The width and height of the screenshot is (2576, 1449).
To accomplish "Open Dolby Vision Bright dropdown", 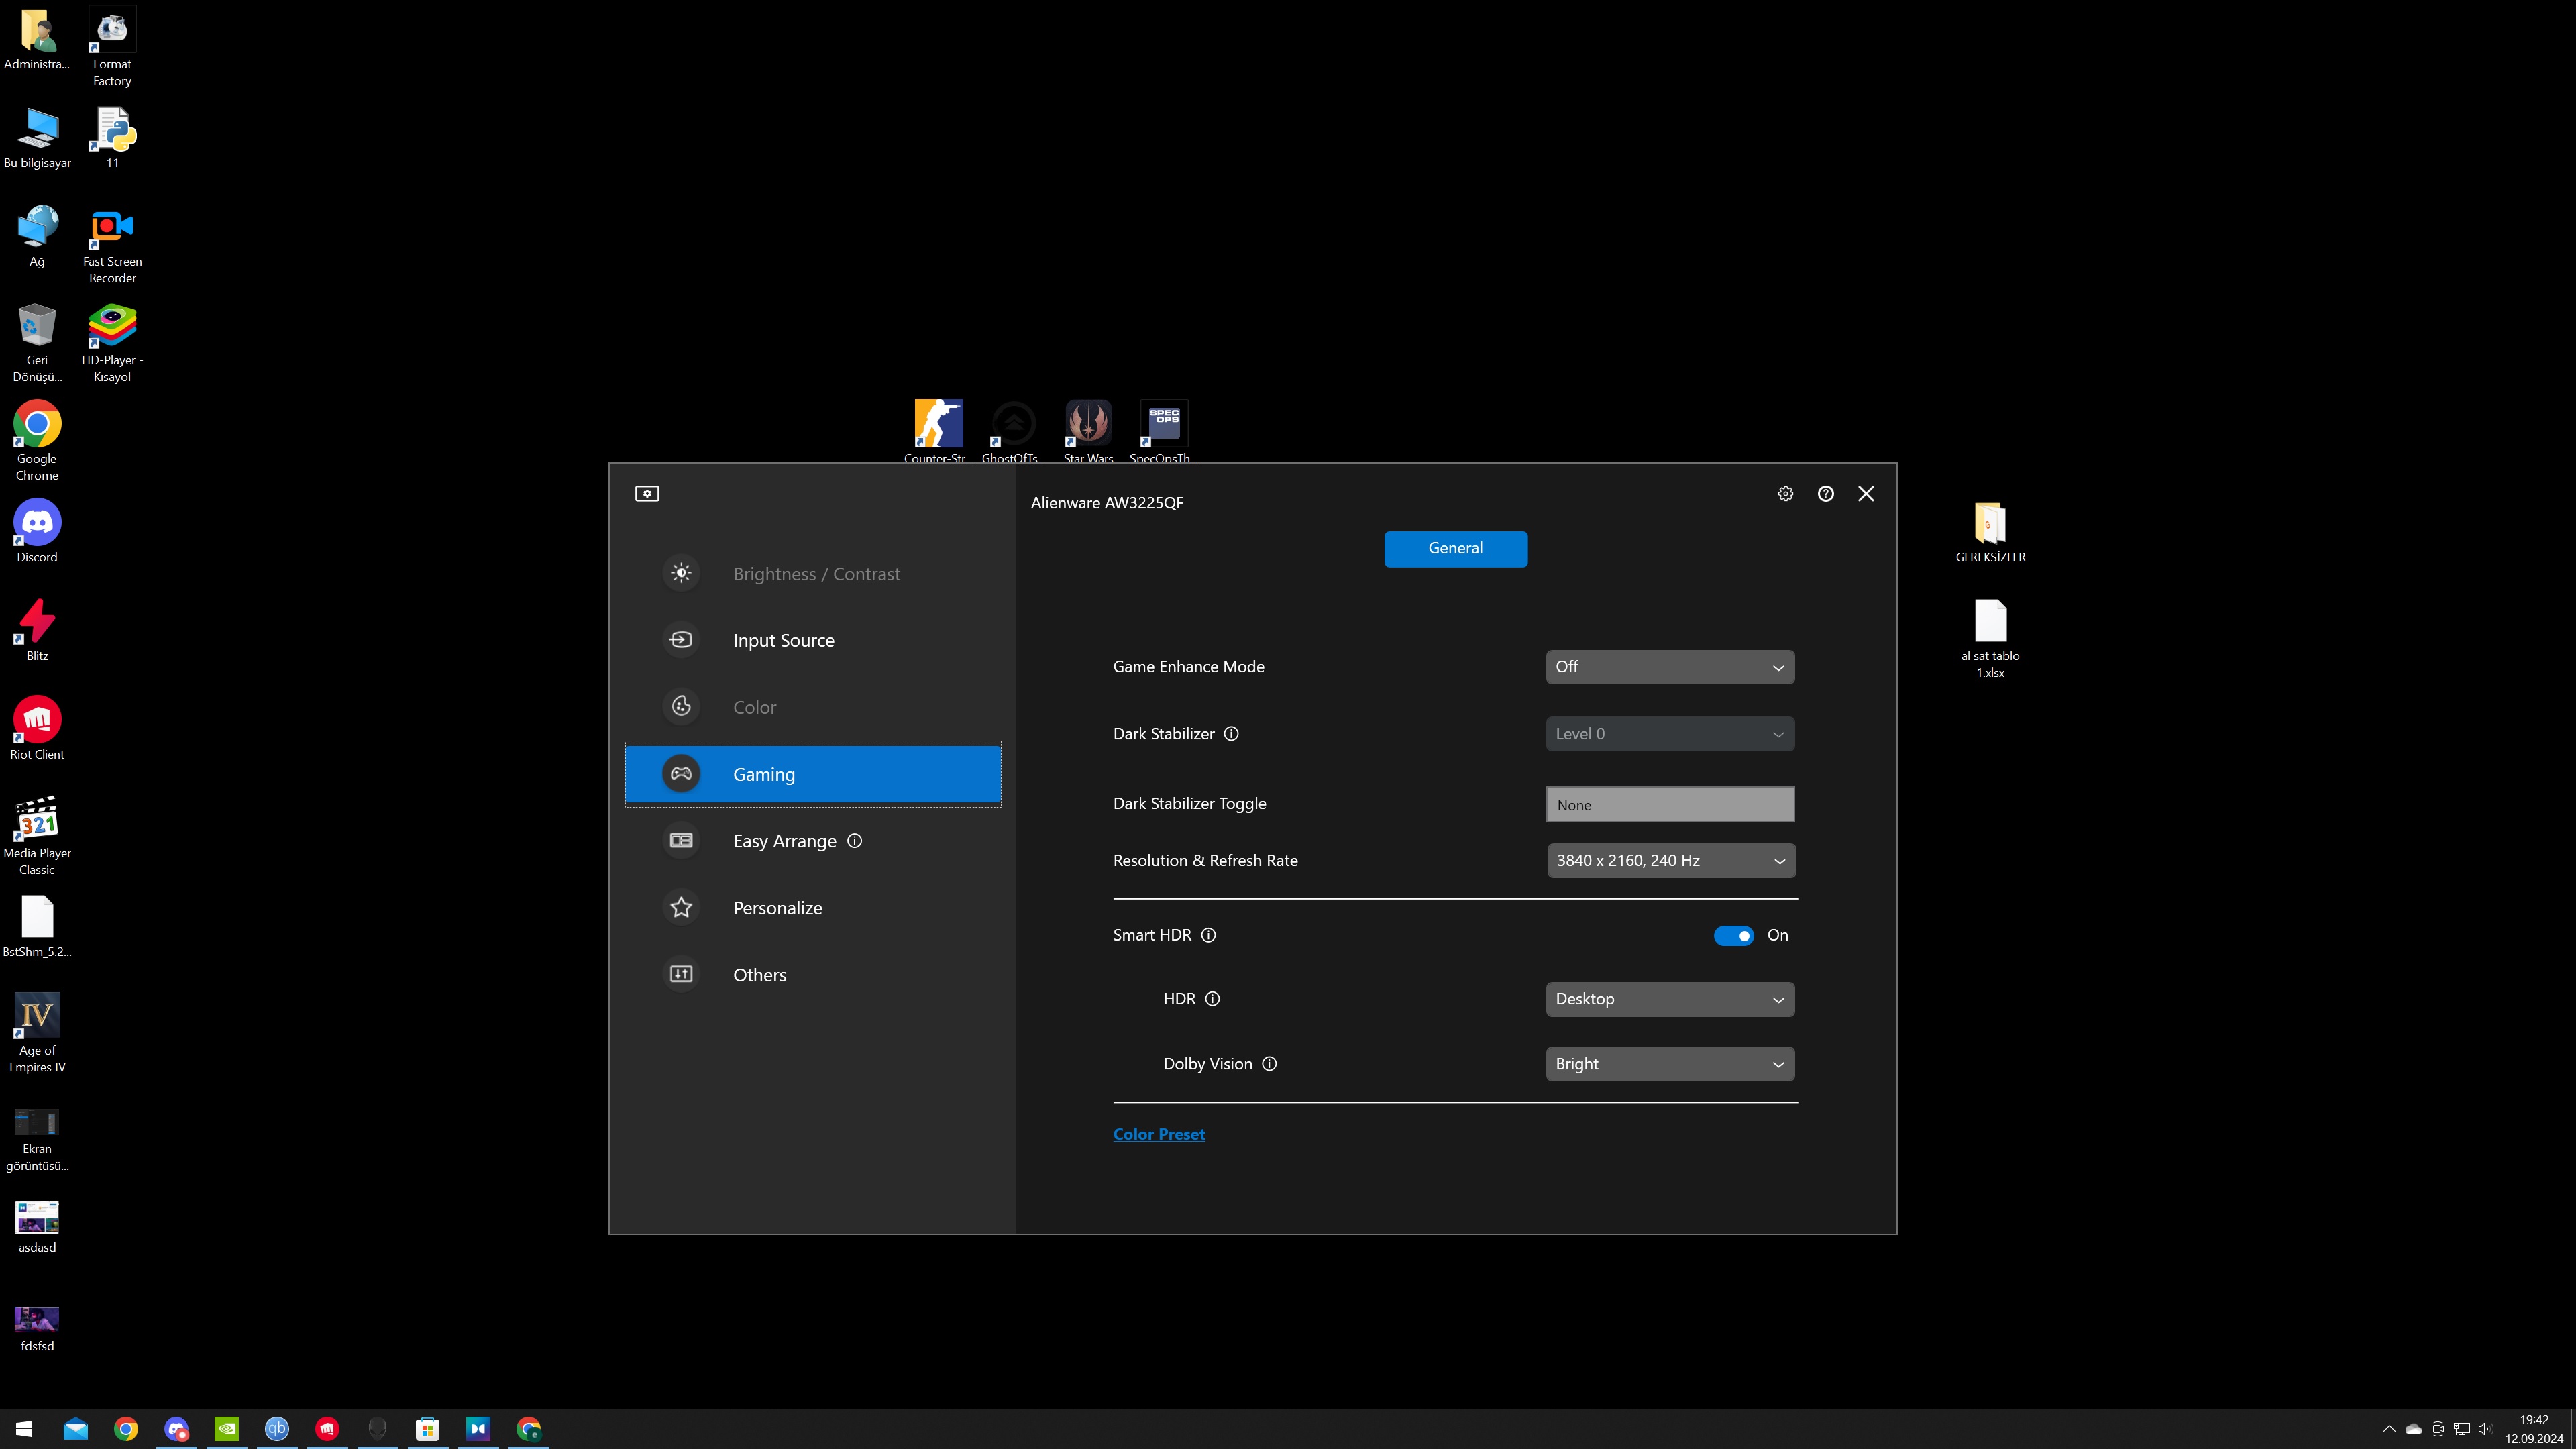I will pyautogui.click(x=1669, y=1064).
